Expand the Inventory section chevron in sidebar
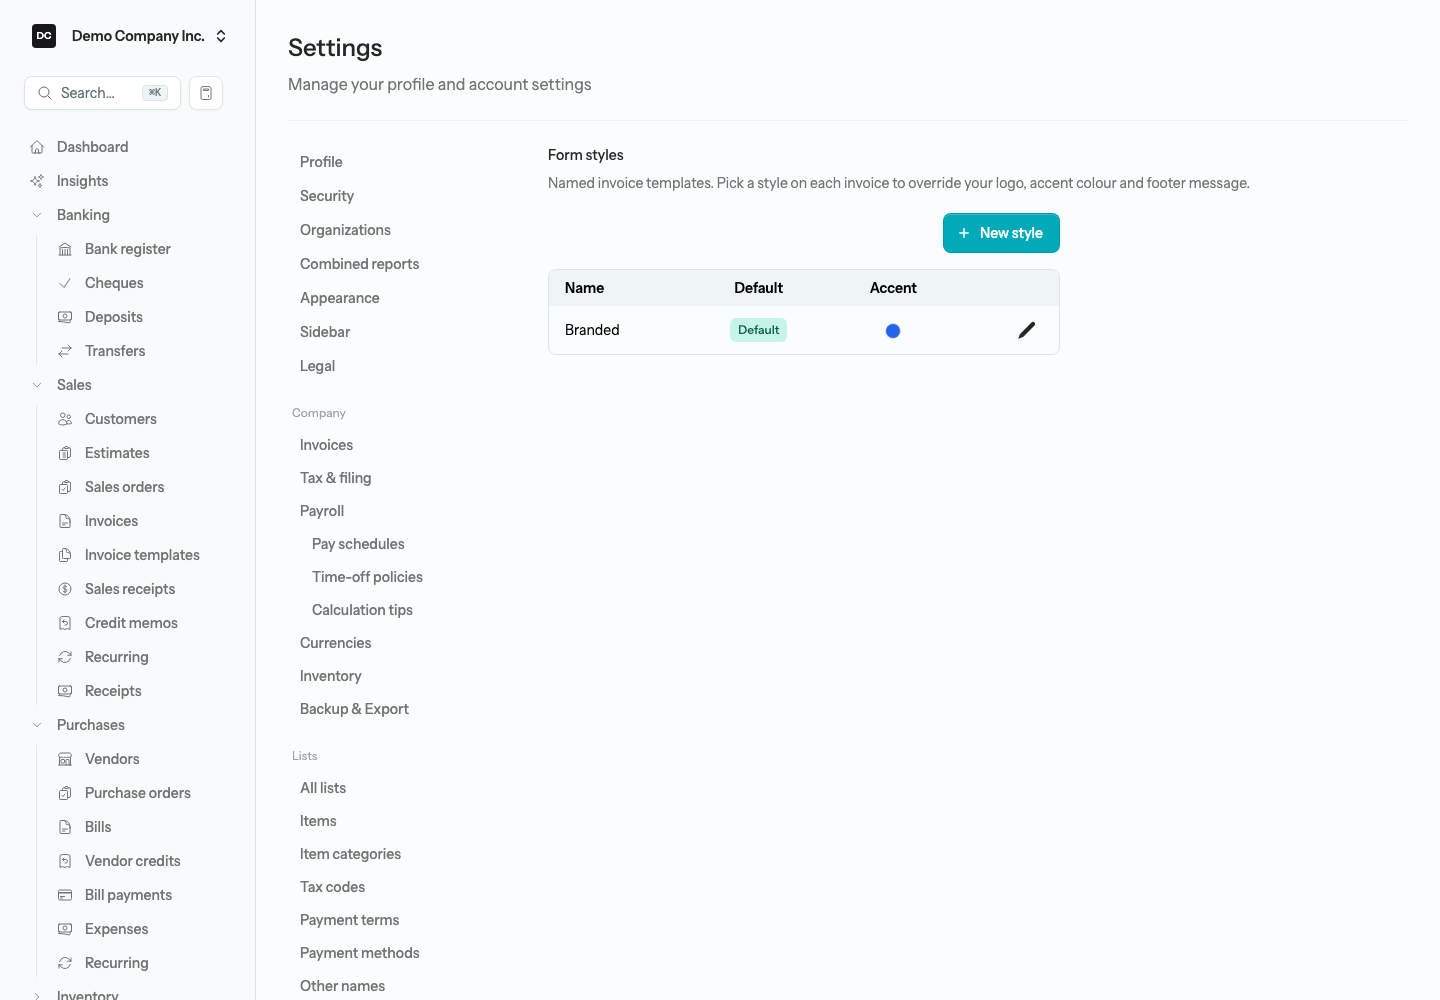Screen dimensions: 1440x1000 pyautogui.click(x=37, y=996)
